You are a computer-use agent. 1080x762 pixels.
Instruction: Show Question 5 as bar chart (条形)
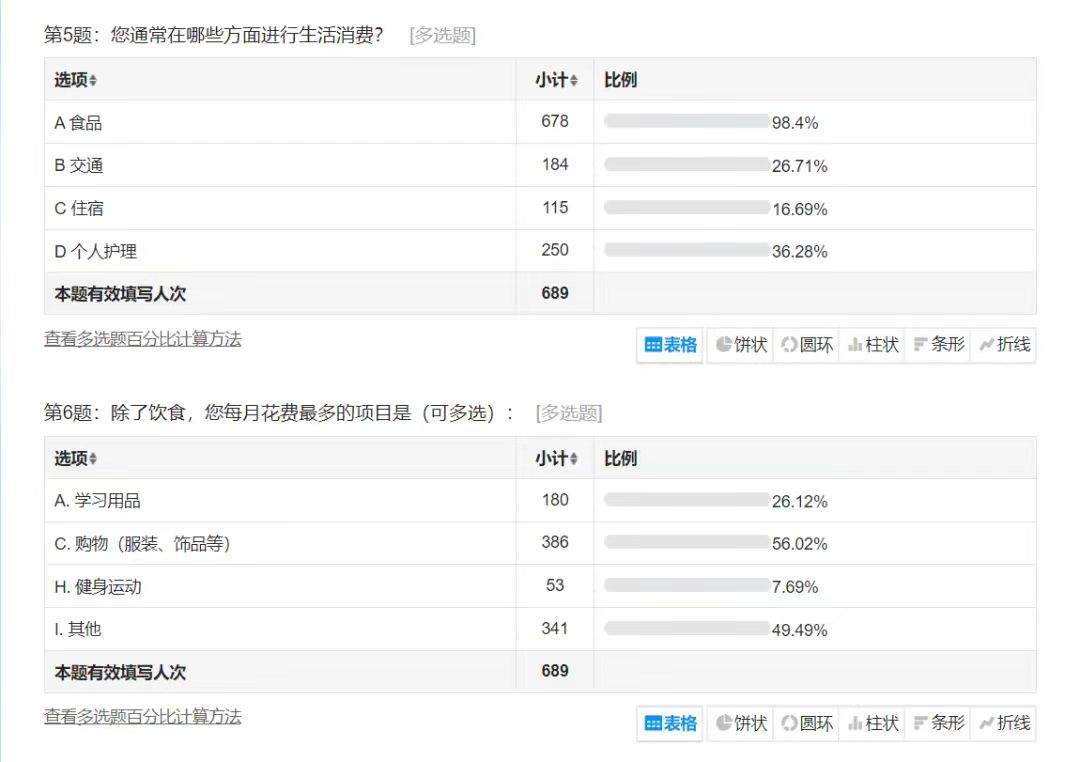click(938, 345)
